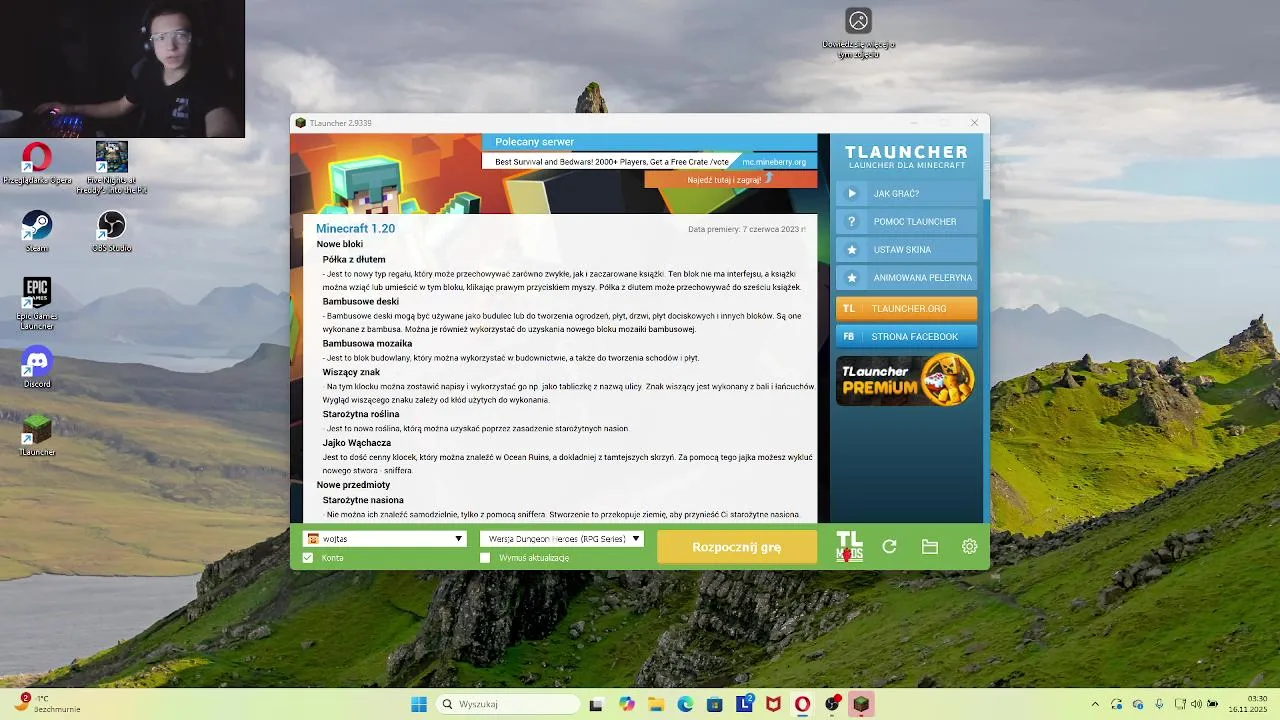Open File Explorer from taskbar
This screenshot has height=720, width=1280.
(x=656, y=704)
